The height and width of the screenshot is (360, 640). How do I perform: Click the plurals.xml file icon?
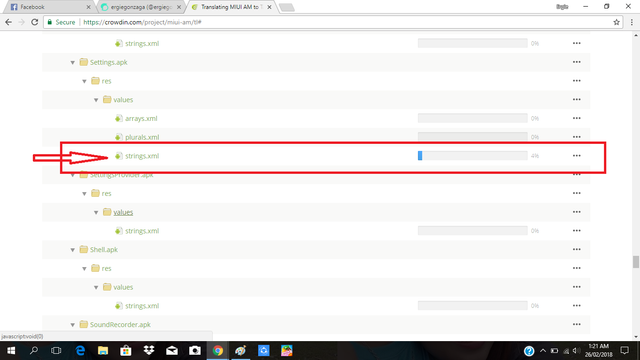118,137
